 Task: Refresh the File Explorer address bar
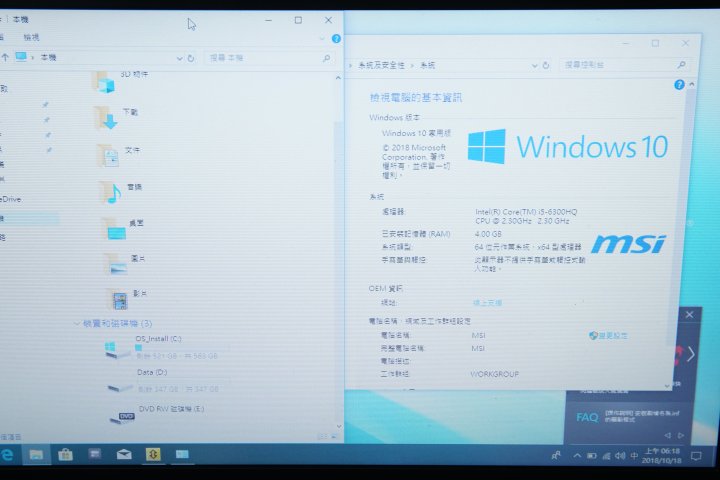point(191,58)
